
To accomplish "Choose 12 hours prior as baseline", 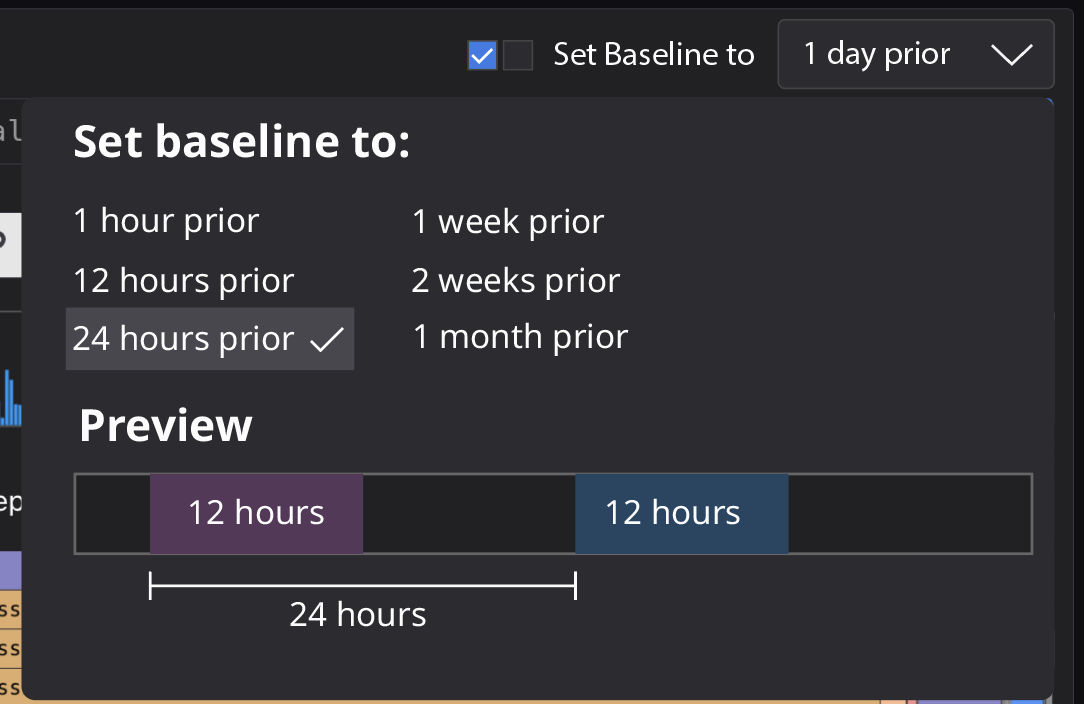I will pyautogui.click(x=183, y=280).
